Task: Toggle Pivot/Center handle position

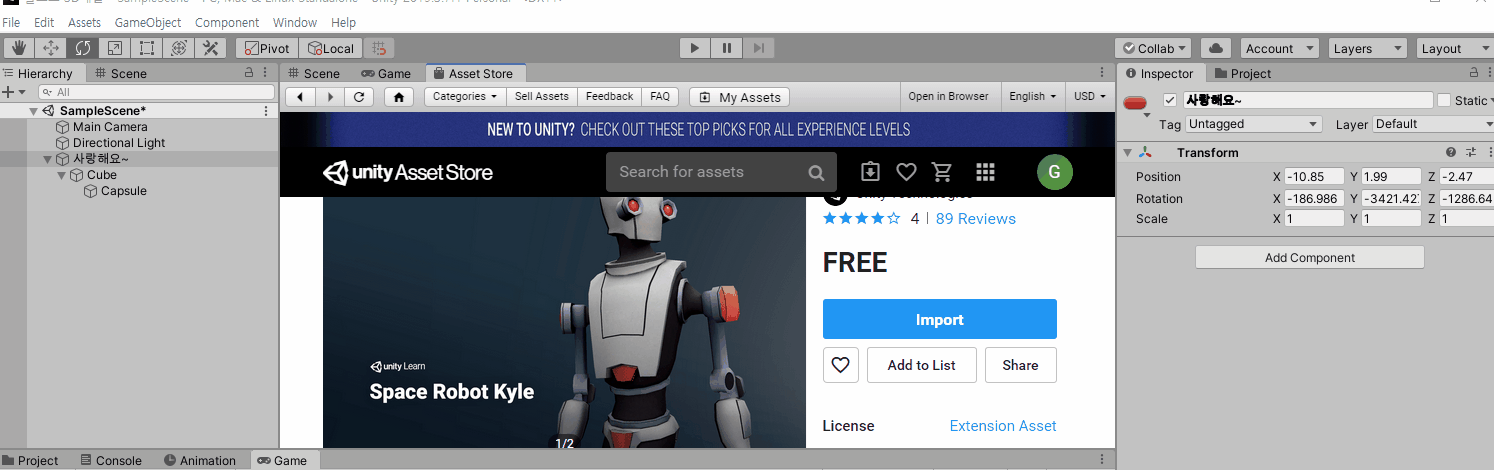Action: pyautogui.click(x=265, y=48)
